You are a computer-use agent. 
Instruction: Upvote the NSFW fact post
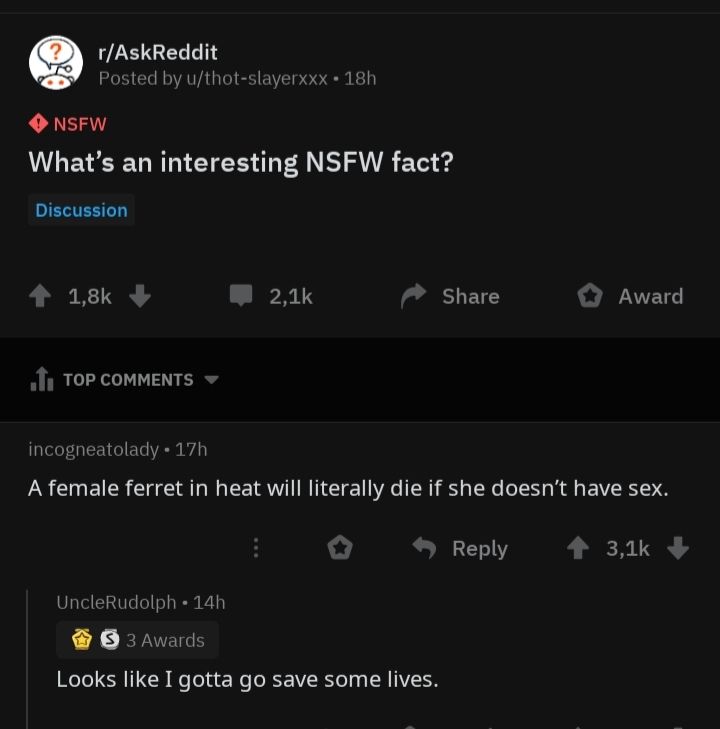click(41, 296)
